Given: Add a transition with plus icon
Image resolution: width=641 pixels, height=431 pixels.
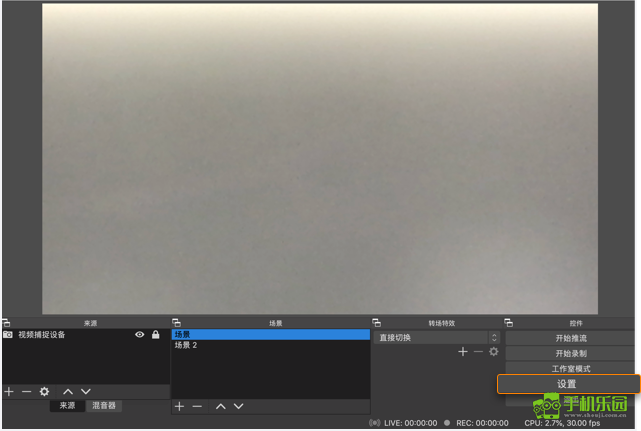Looking at the screenshot, I should click(462, 352).
